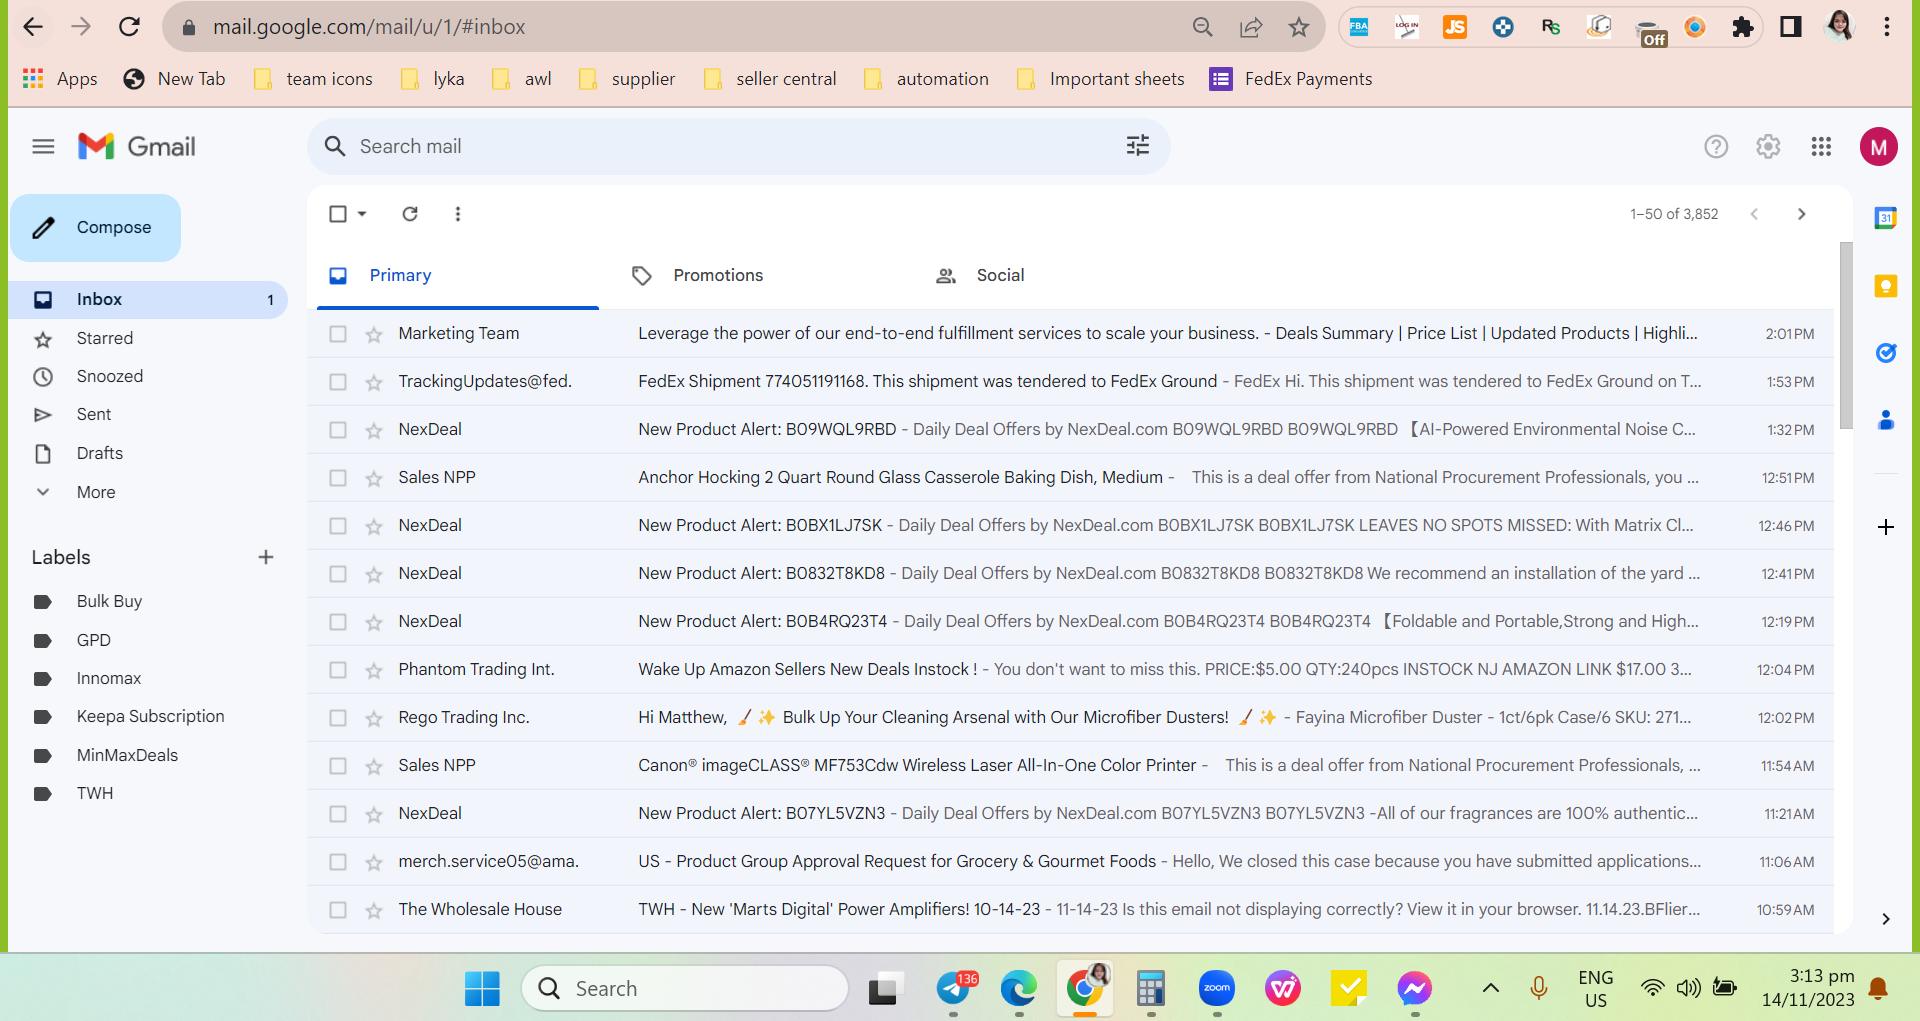Open Chrome extensions puzzle icon

click(1743, 27)
